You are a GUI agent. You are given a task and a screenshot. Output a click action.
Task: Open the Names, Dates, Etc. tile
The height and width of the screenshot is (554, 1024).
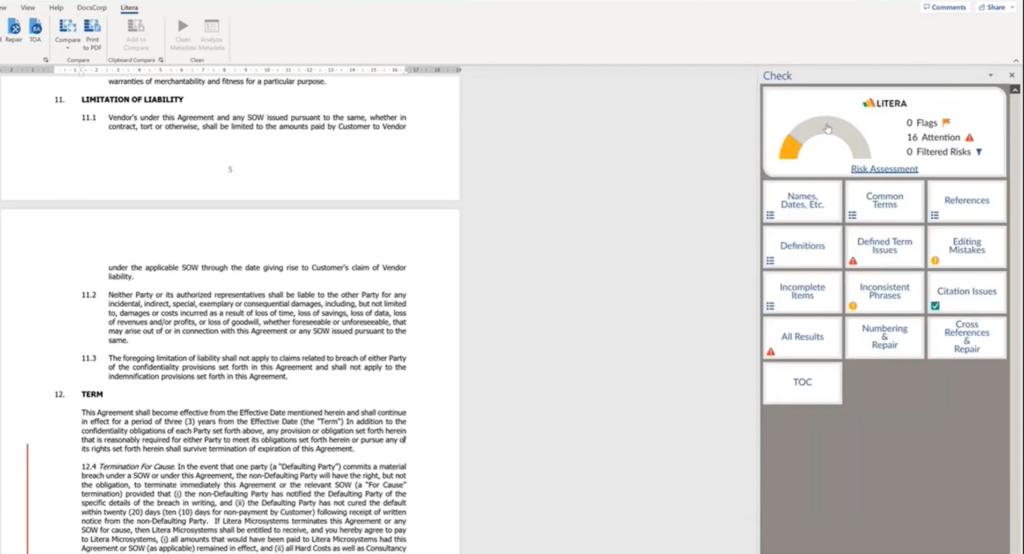[x=802, y=201]
